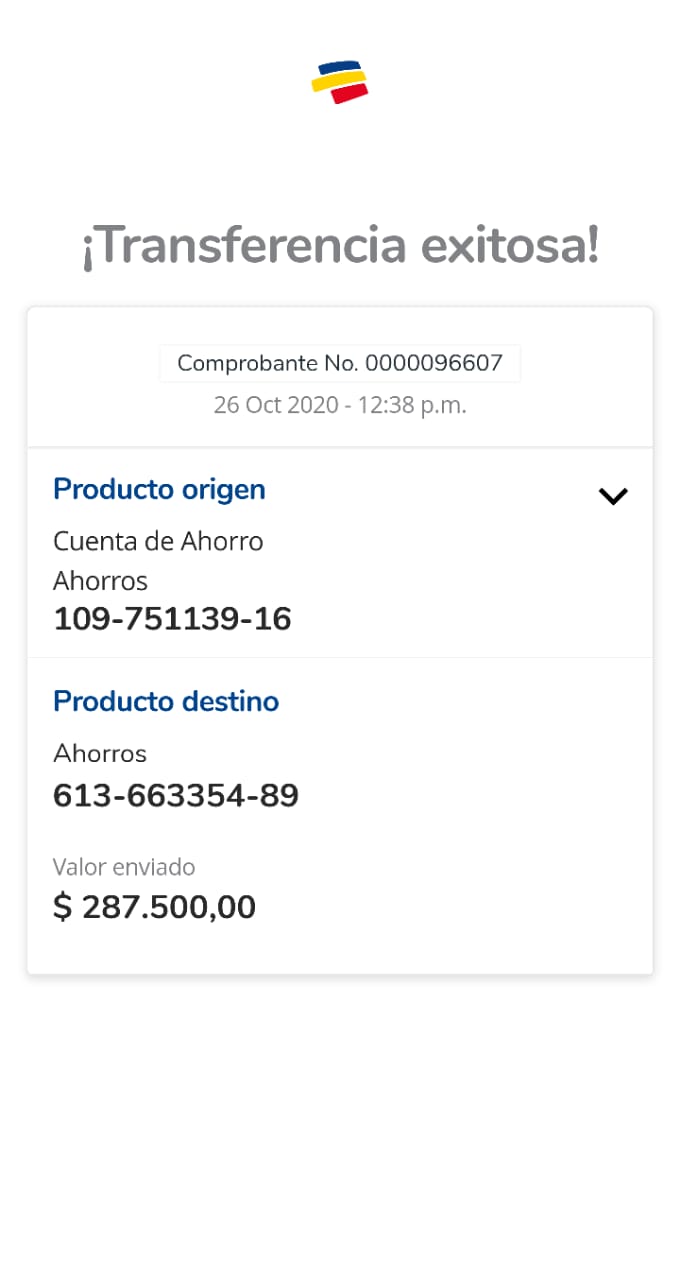Click the dollar sign of the amount
Screen dimensions: 680x1280
(63, 907)
